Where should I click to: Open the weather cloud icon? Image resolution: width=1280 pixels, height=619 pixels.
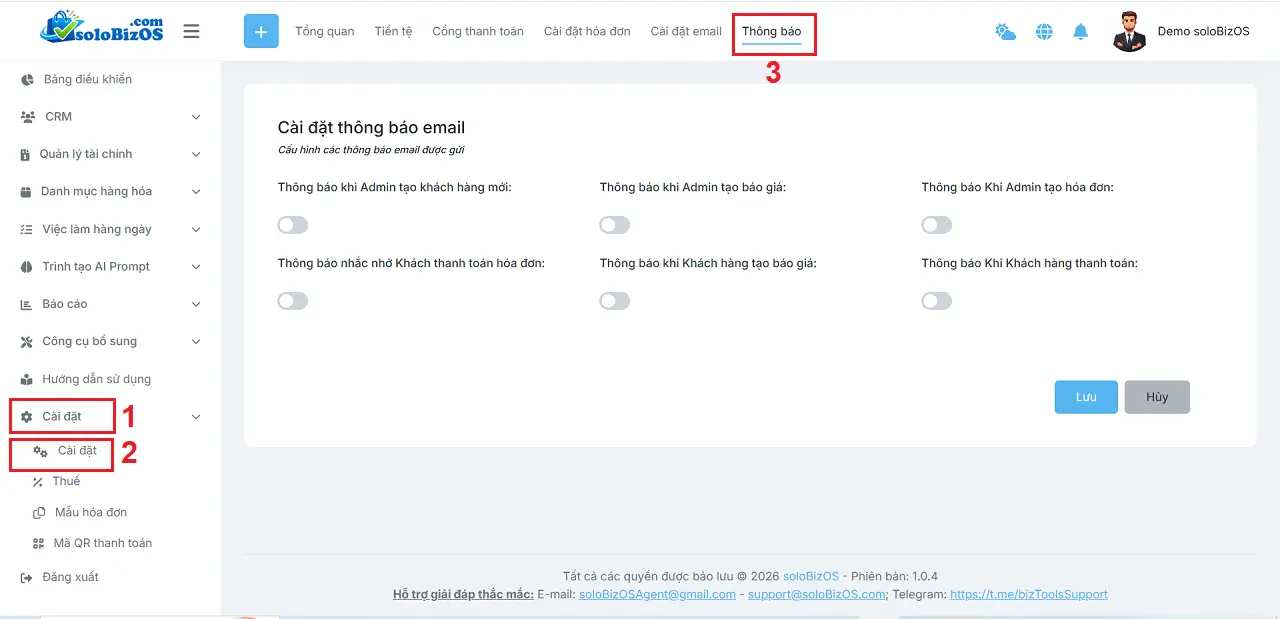pos(1005,32)
